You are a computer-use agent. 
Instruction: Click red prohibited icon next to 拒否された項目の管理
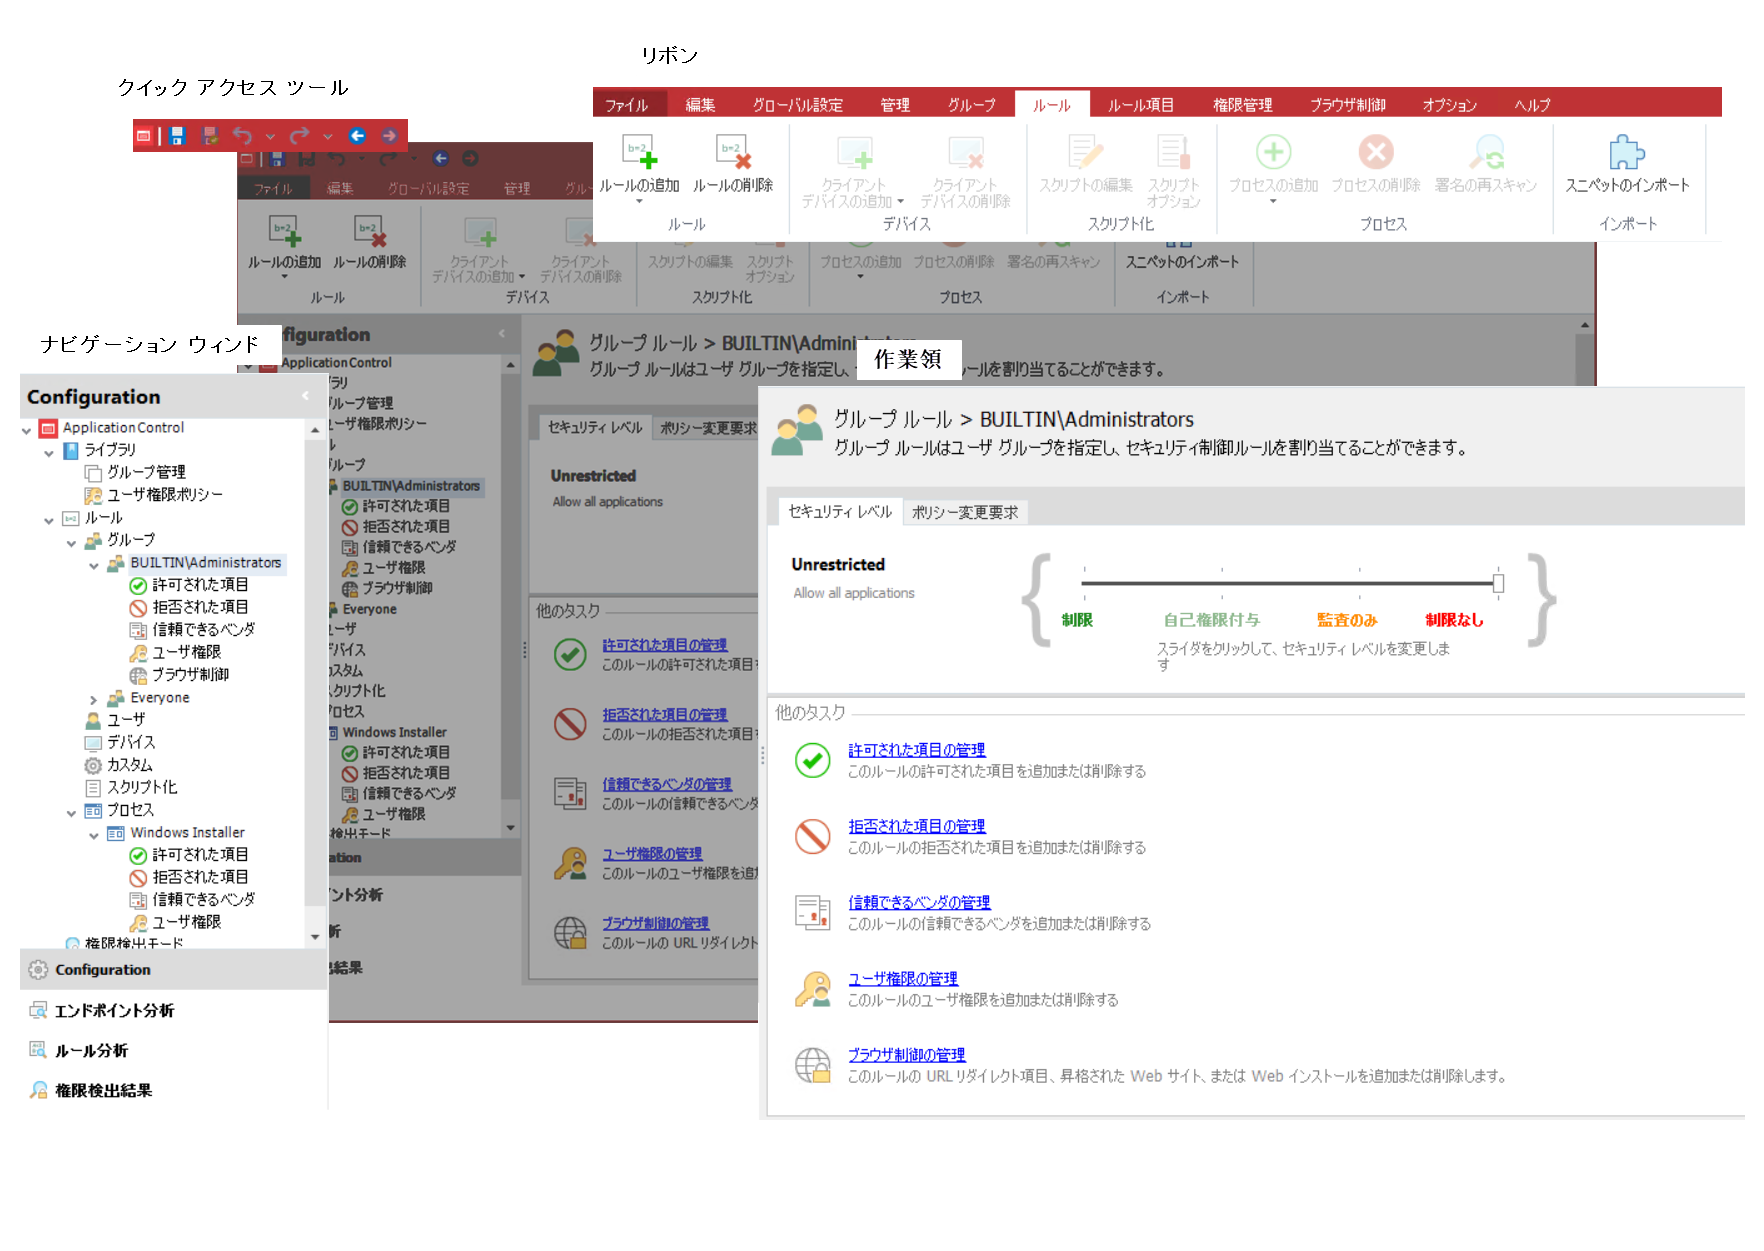pos(813,836)
